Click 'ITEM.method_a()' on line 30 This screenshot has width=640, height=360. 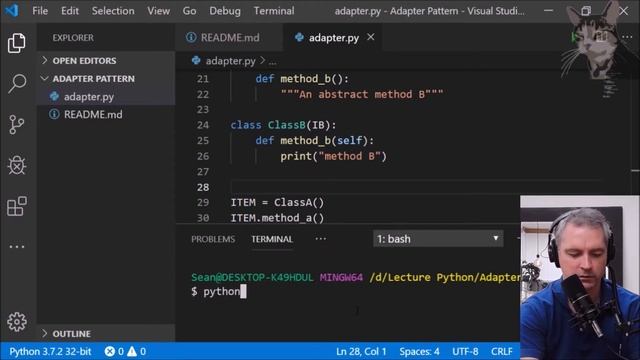click(277, 218)
